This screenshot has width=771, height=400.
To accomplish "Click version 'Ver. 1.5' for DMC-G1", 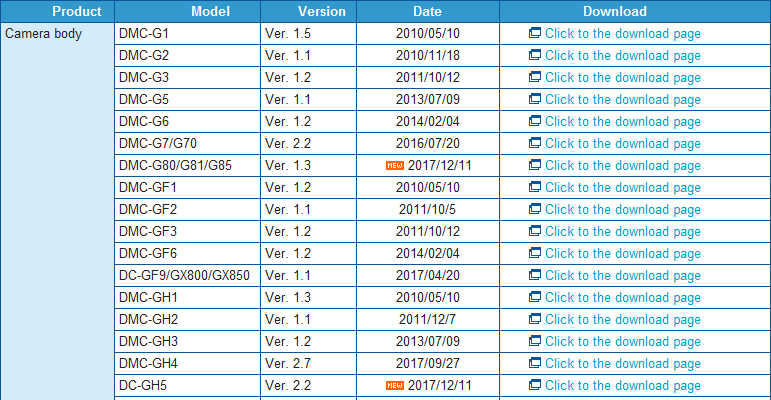I will [x=288, y=33].
